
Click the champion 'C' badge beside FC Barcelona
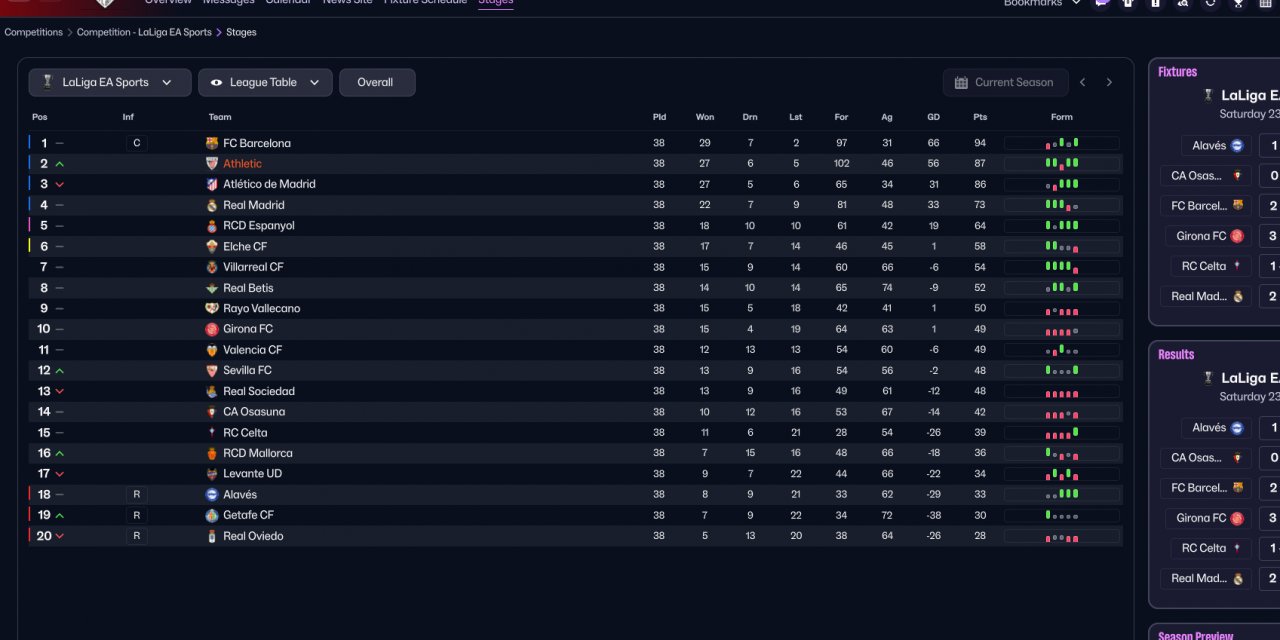click(137, 143)
